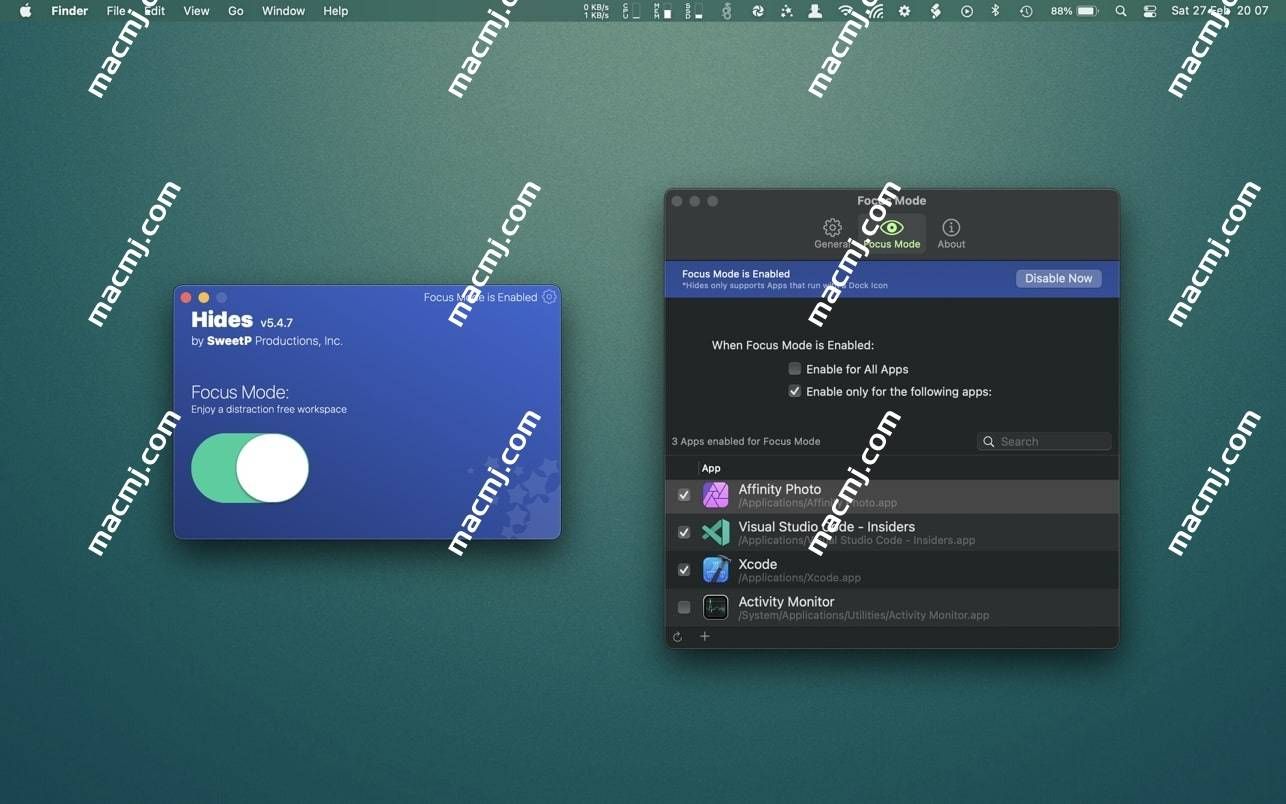Click the Hides v5.4.7 version label
This screenshot has height=804, width=1286.
pos(242,320)
